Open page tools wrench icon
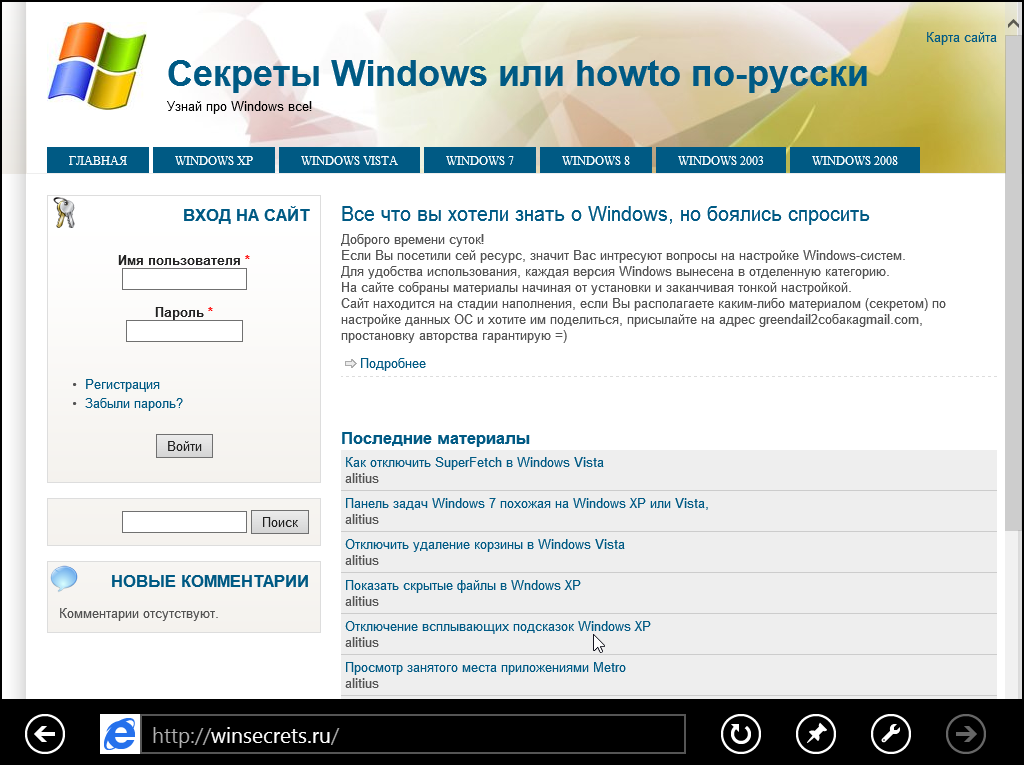Viewport: 1024px width, 765px height. (x=891, y=735)
